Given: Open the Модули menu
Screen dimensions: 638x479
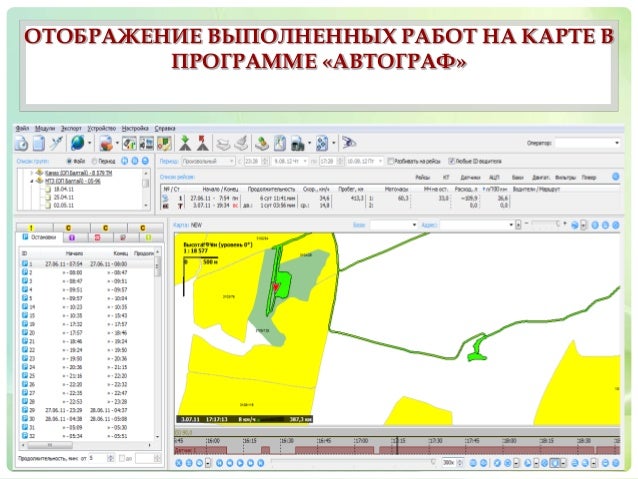Looking at the screenshot, I should 45,129.
